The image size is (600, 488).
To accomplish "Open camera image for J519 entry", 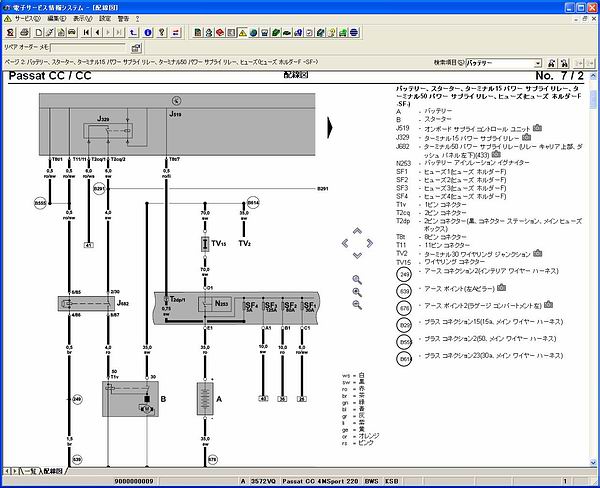I will [537, 128].
